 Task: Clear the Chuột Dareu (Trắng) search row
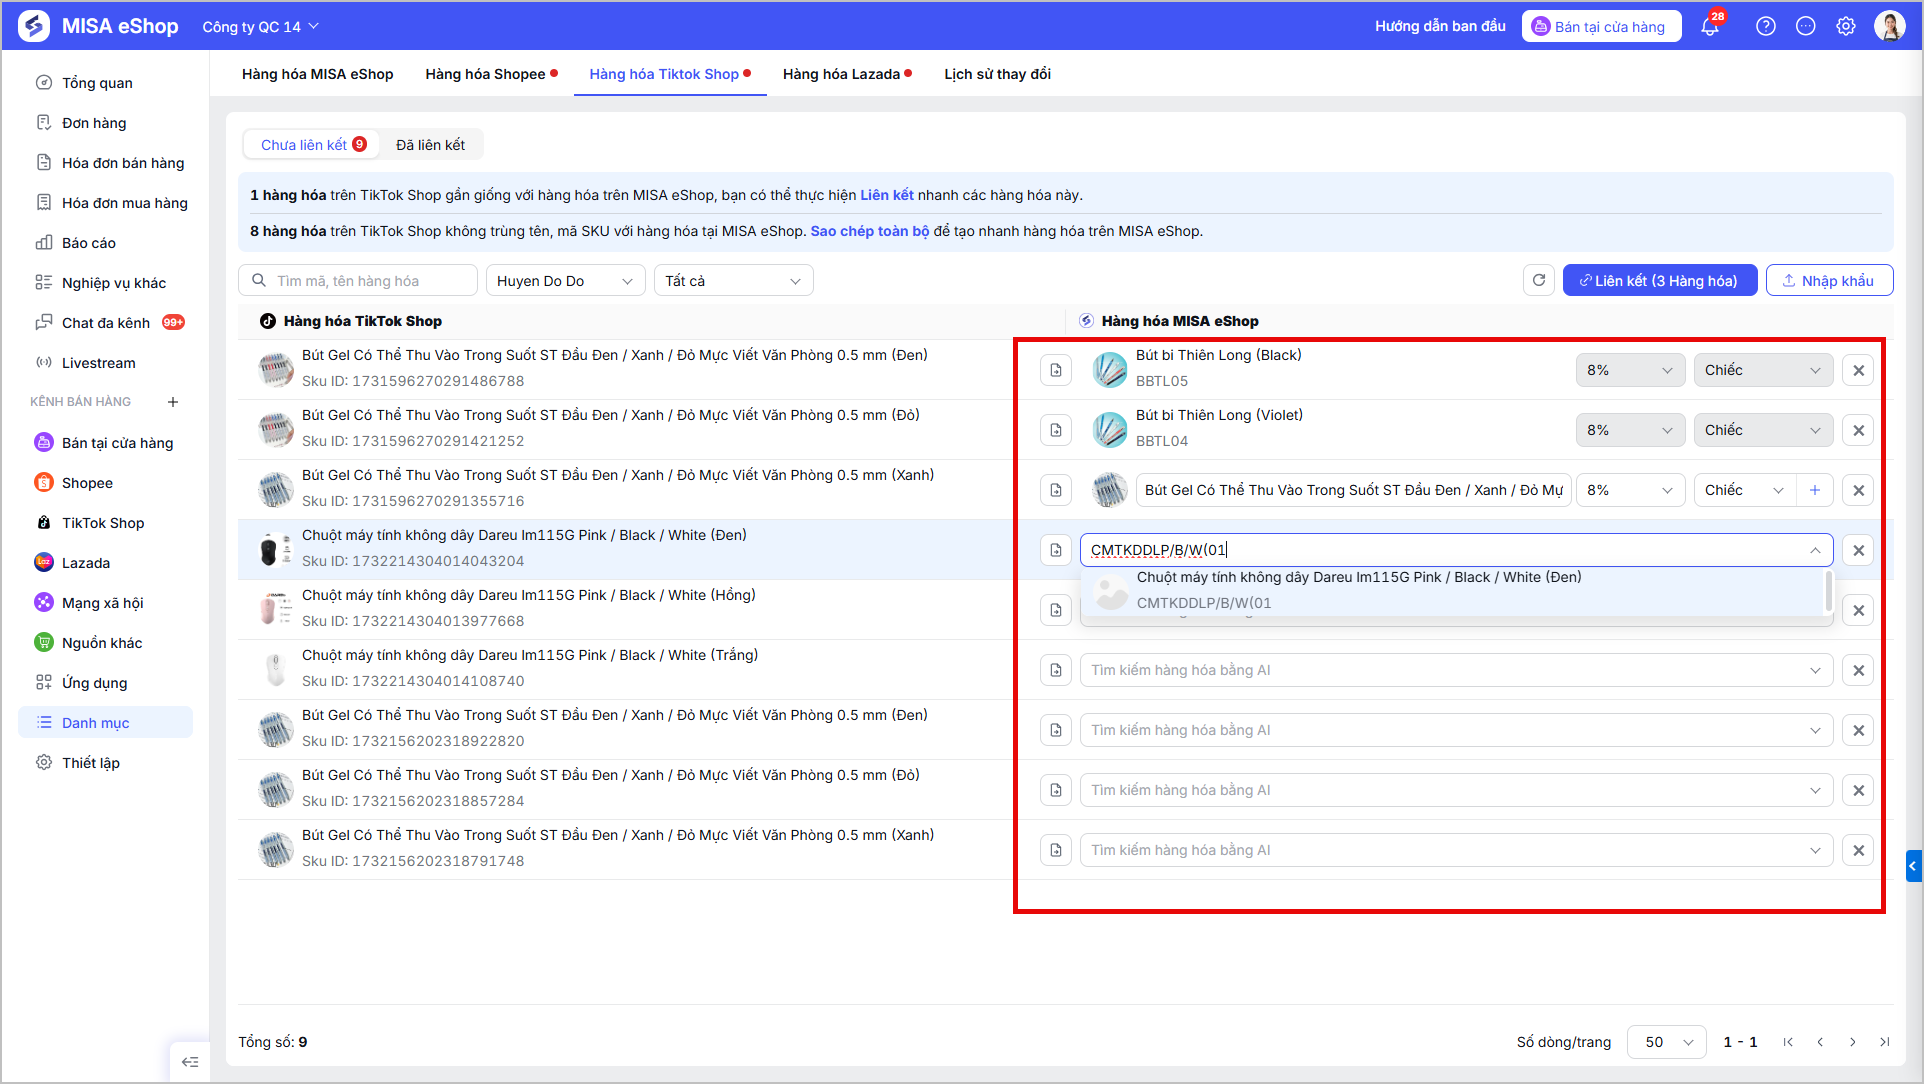[1858, 671]
